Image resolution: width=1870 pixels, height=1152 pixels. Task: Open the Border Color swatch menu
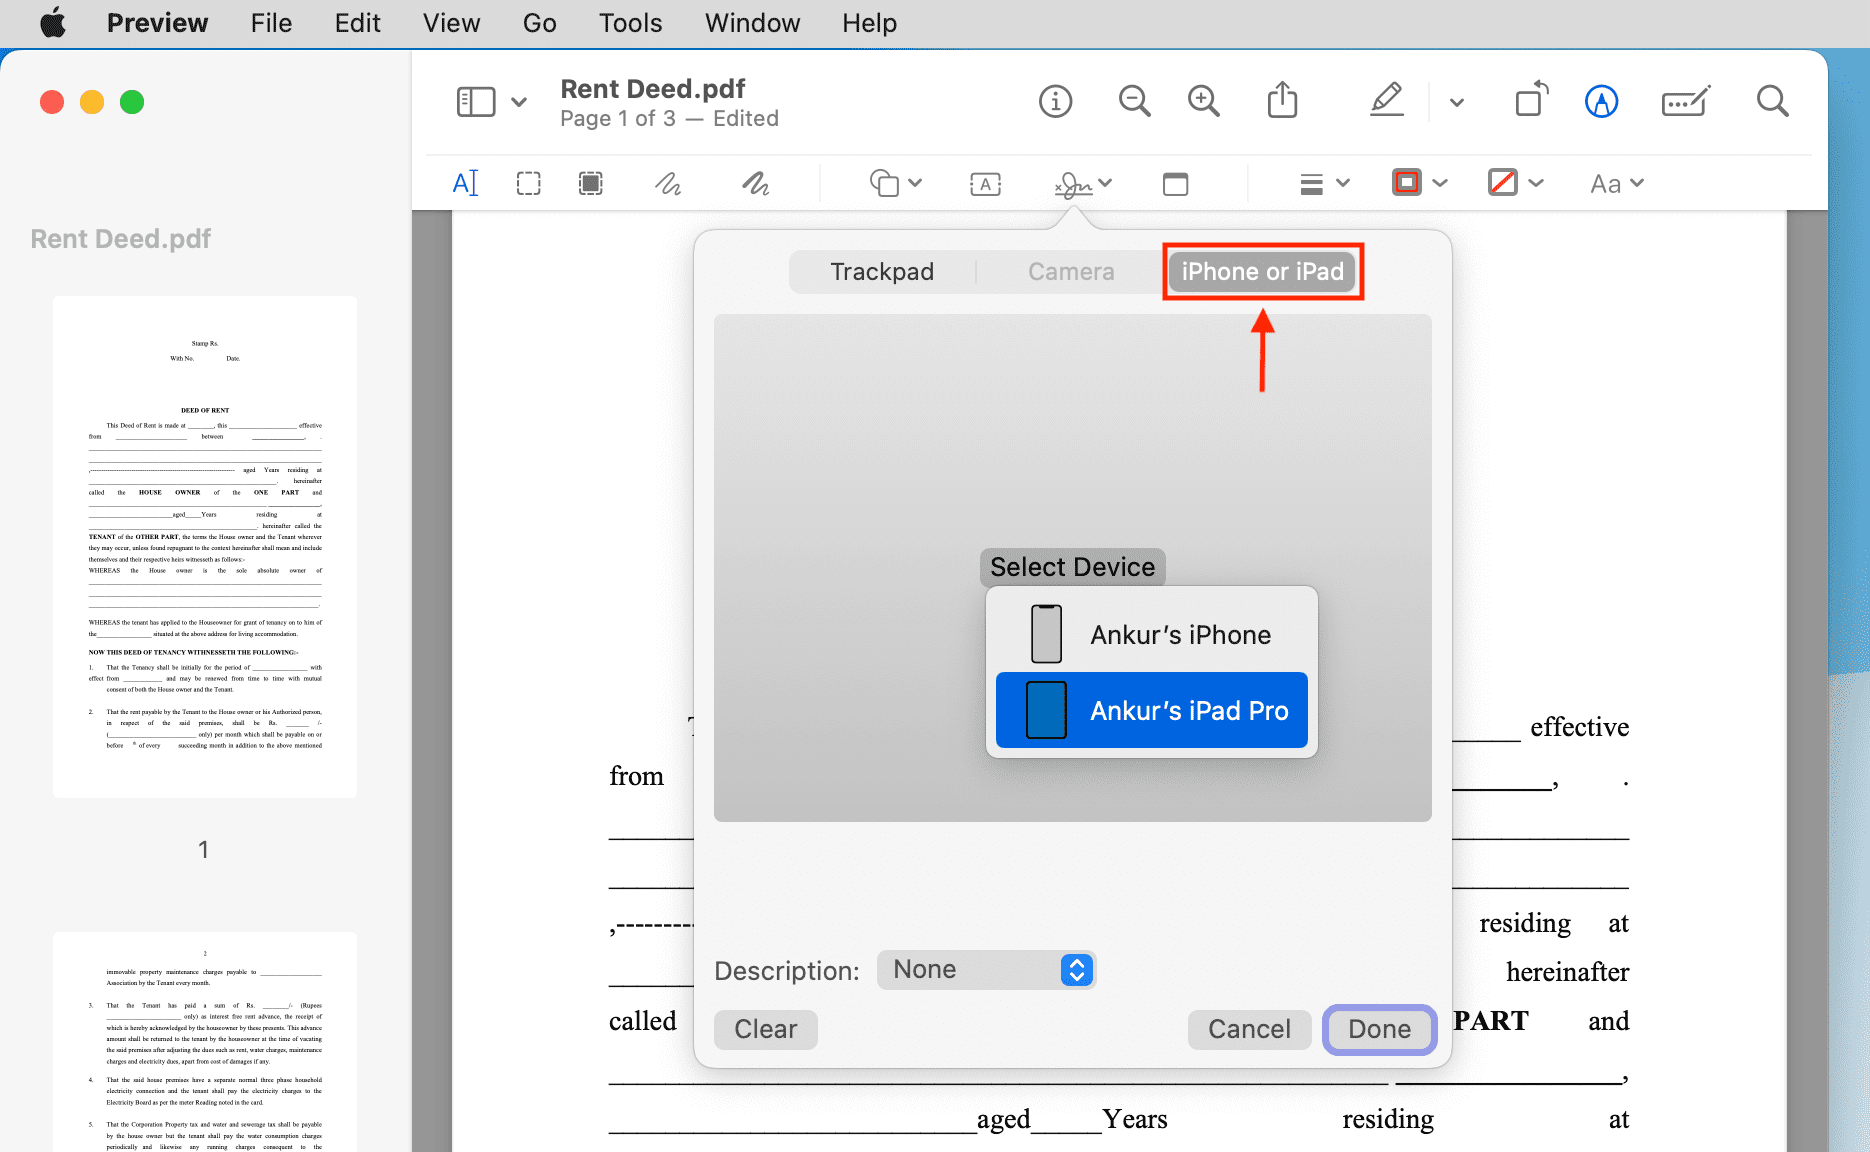click(x=1419, y=183)
